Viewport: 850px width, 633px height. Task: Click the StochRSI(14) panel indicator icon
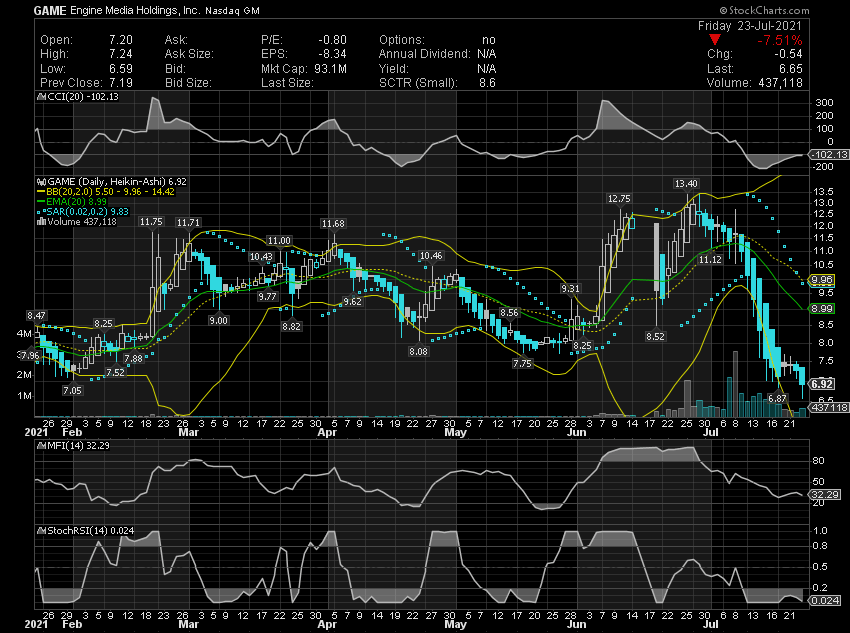42,531
